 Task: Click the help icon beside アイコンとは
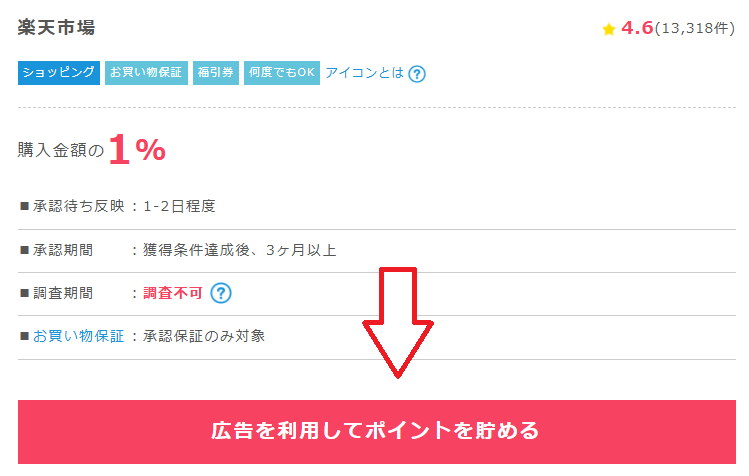click(x=417, y=74)
